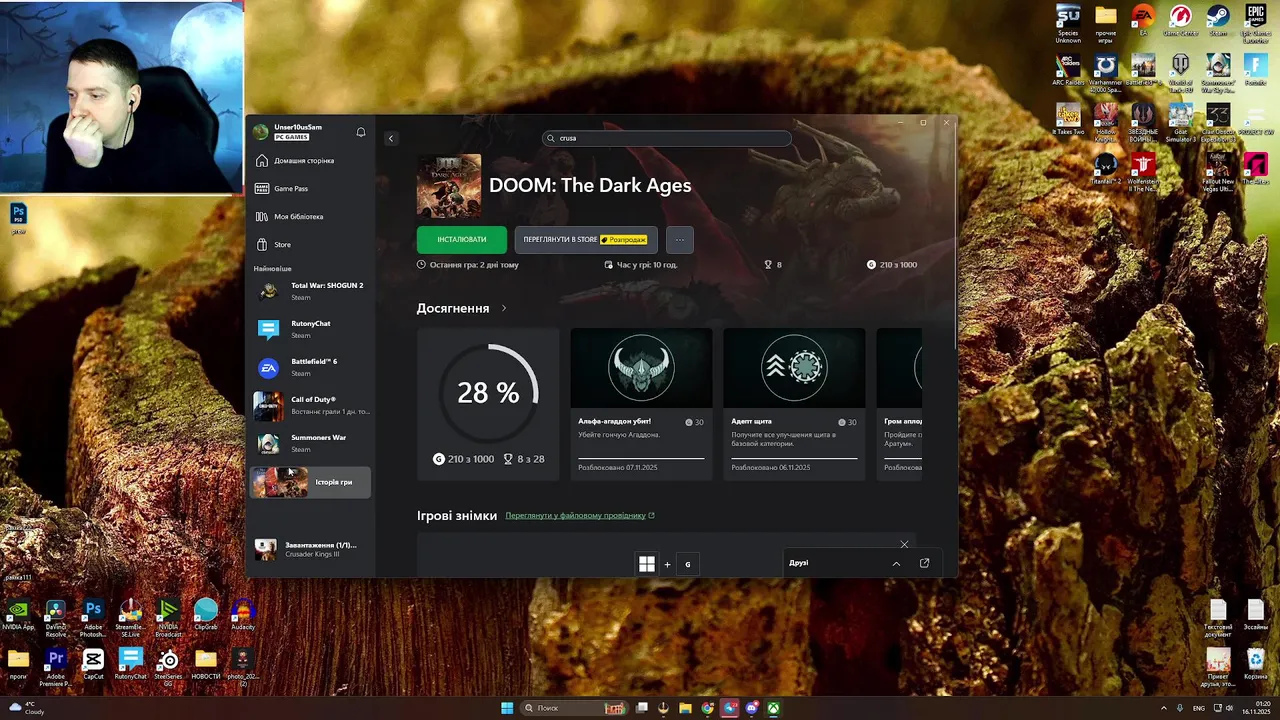Open Google Chrome from the taskbar
This screenshot has height=720, width=1280.
(708, 708)
